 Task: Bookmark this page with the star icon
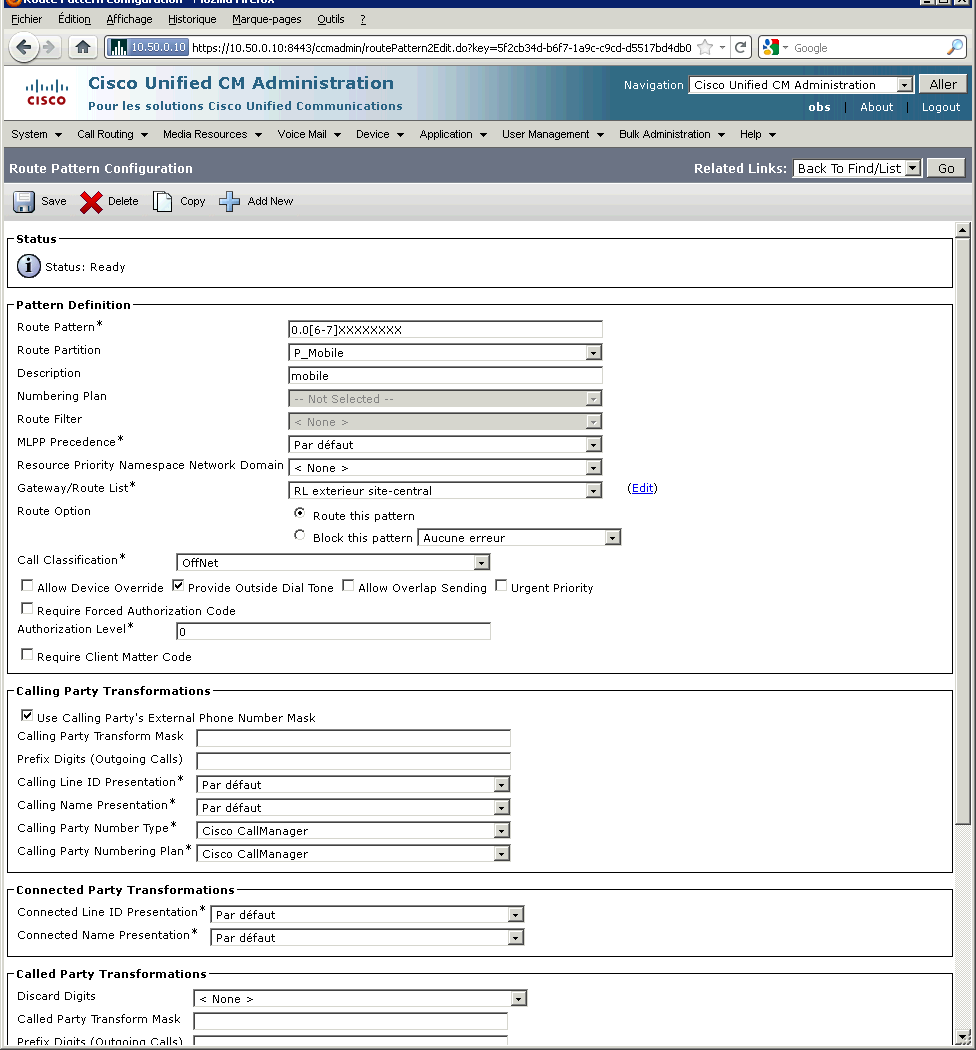coord(705,48)
